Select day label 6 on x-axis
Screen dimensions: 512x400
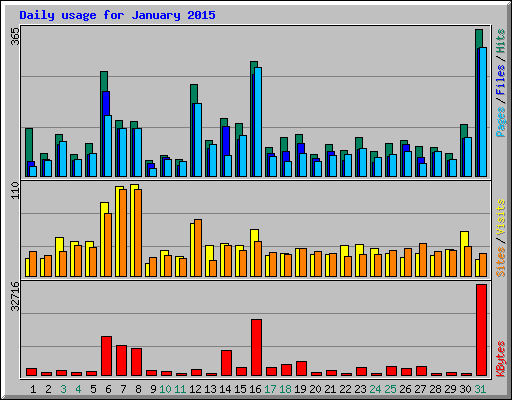108,389
